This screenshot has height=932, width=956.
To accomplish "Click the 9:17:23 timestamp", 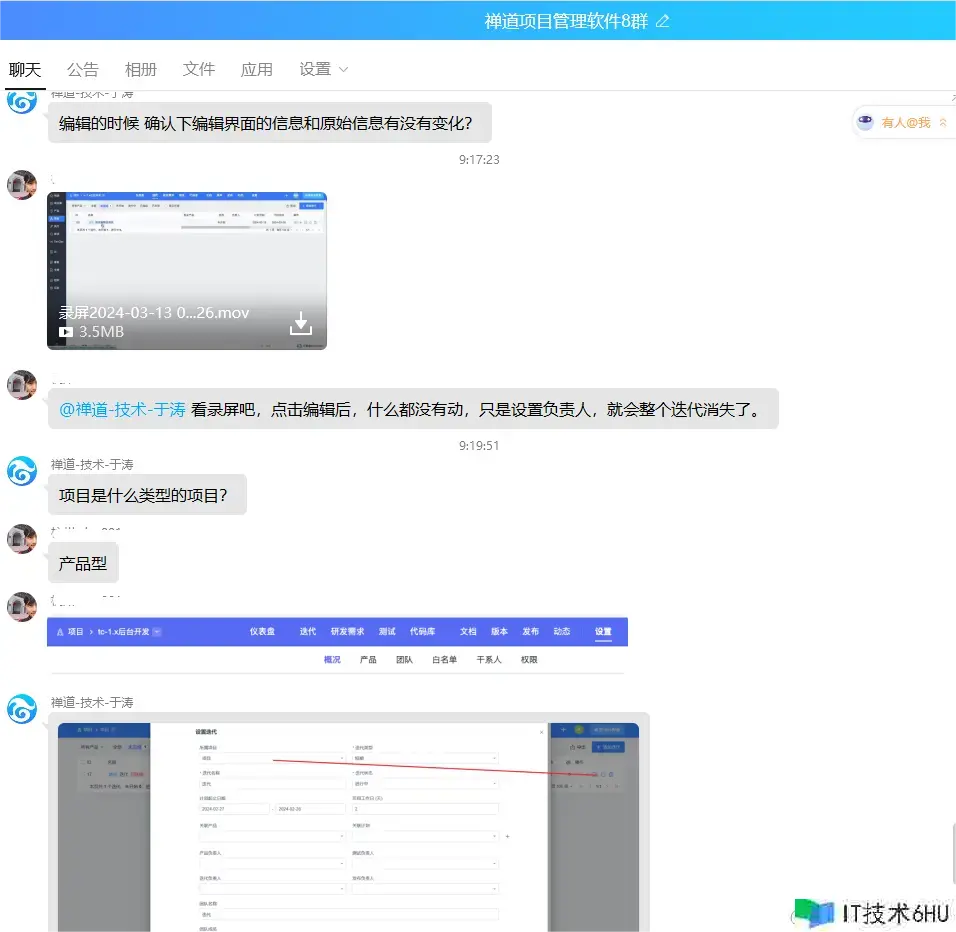I will [x=479, y=160].
